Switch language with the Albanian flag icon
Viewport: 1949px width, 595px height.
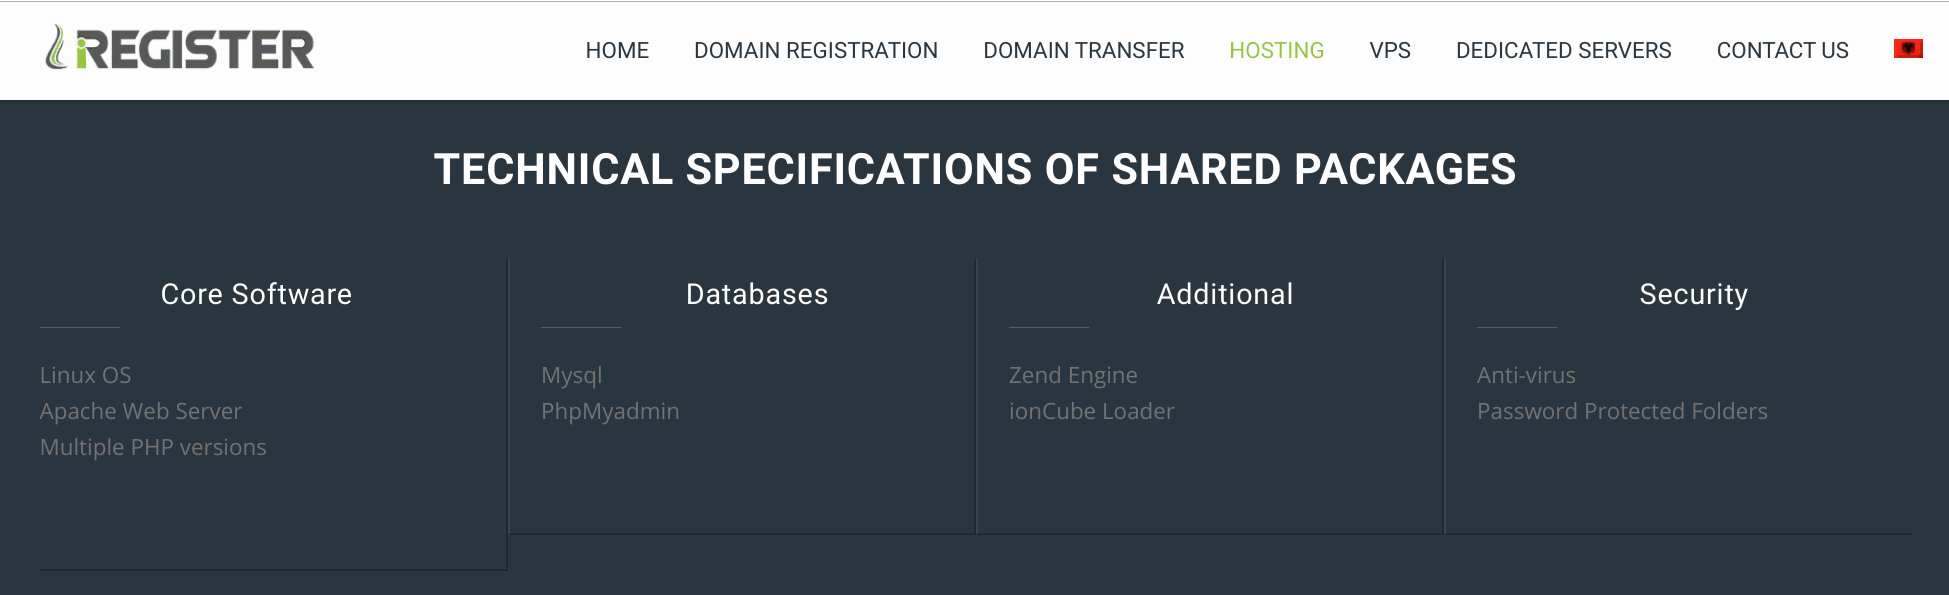(1908, 48)
